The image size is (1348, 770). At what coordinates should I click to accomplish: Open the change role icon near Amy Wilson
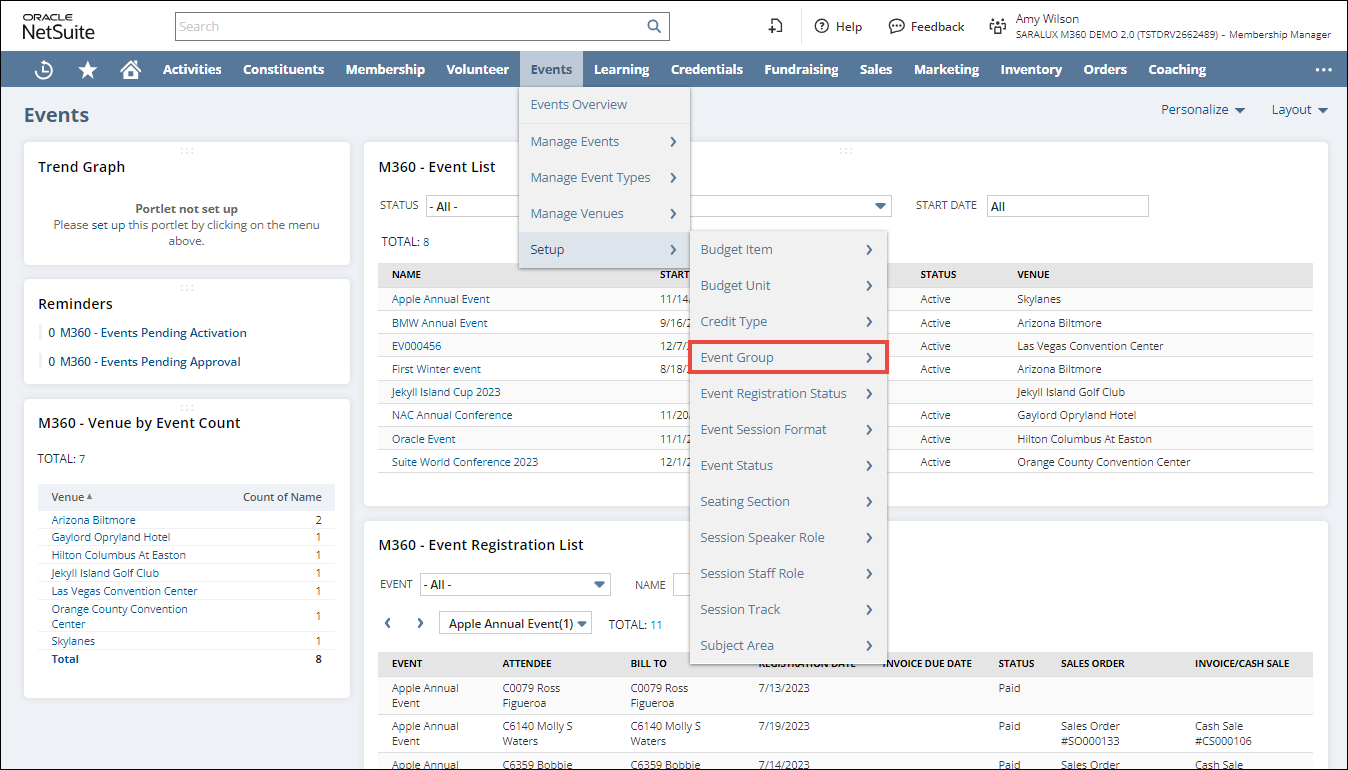click(997, 27)
